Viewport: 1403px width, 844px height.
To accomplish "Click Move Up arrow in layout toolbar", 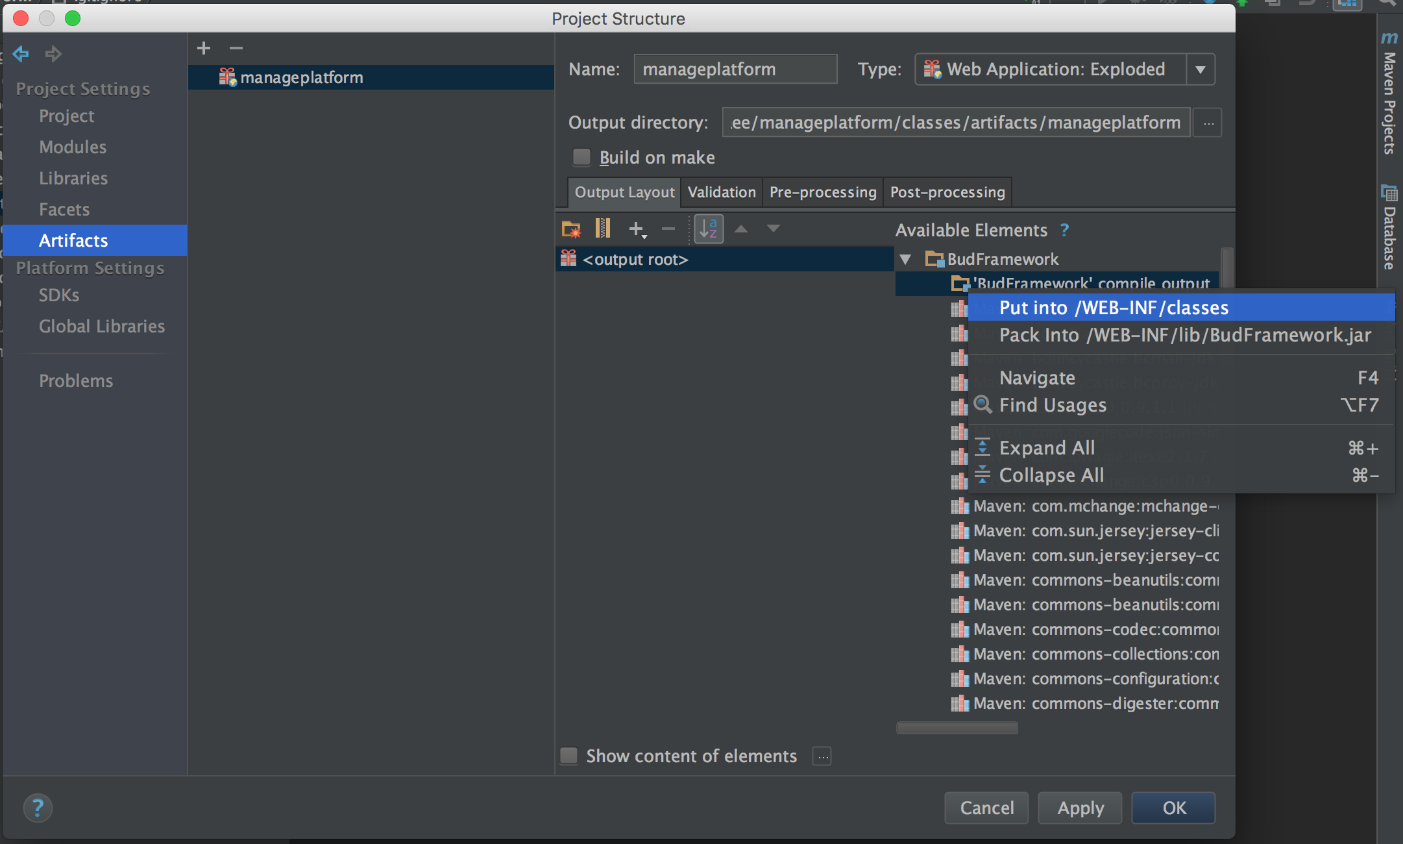I will (x=741, y=229).
